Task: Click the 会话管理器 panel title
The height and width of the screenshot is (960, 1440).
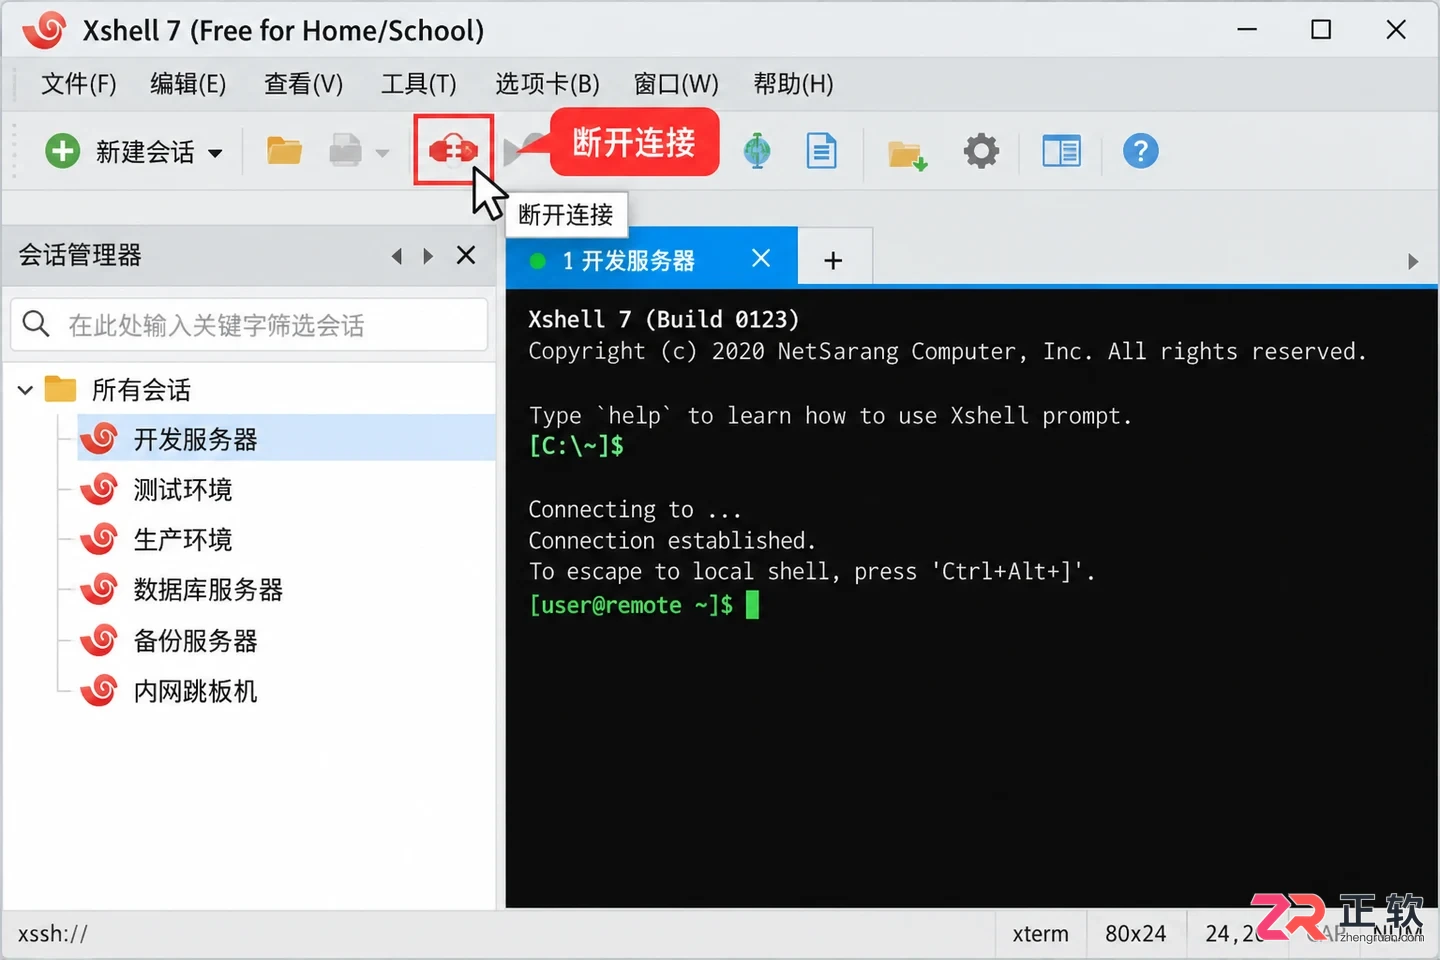Action: [x=80, y=256]
